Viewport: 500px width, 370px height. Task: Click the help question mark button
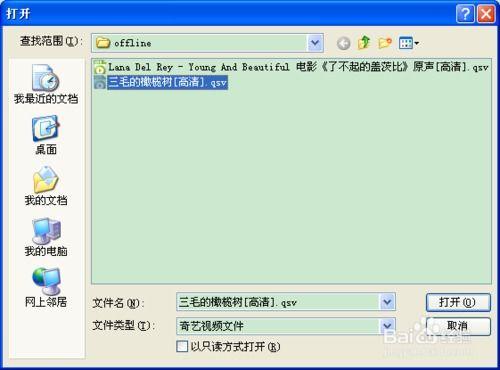pyautogui.click(x=465, y=14)
